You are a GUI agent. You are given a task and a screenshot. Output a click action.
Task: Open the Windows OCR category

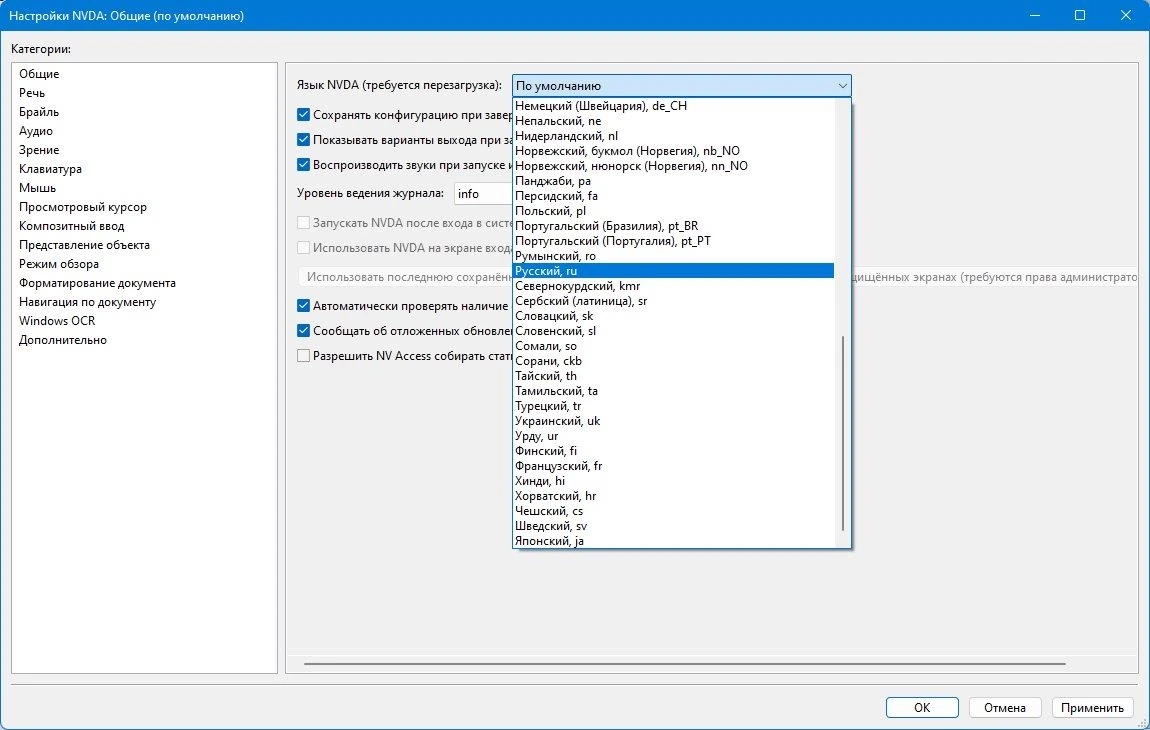point(57,322)
